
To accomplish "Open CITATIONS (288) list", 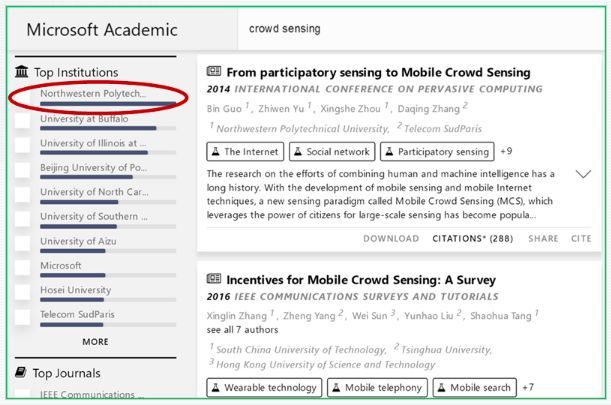I will click(473, 239).
